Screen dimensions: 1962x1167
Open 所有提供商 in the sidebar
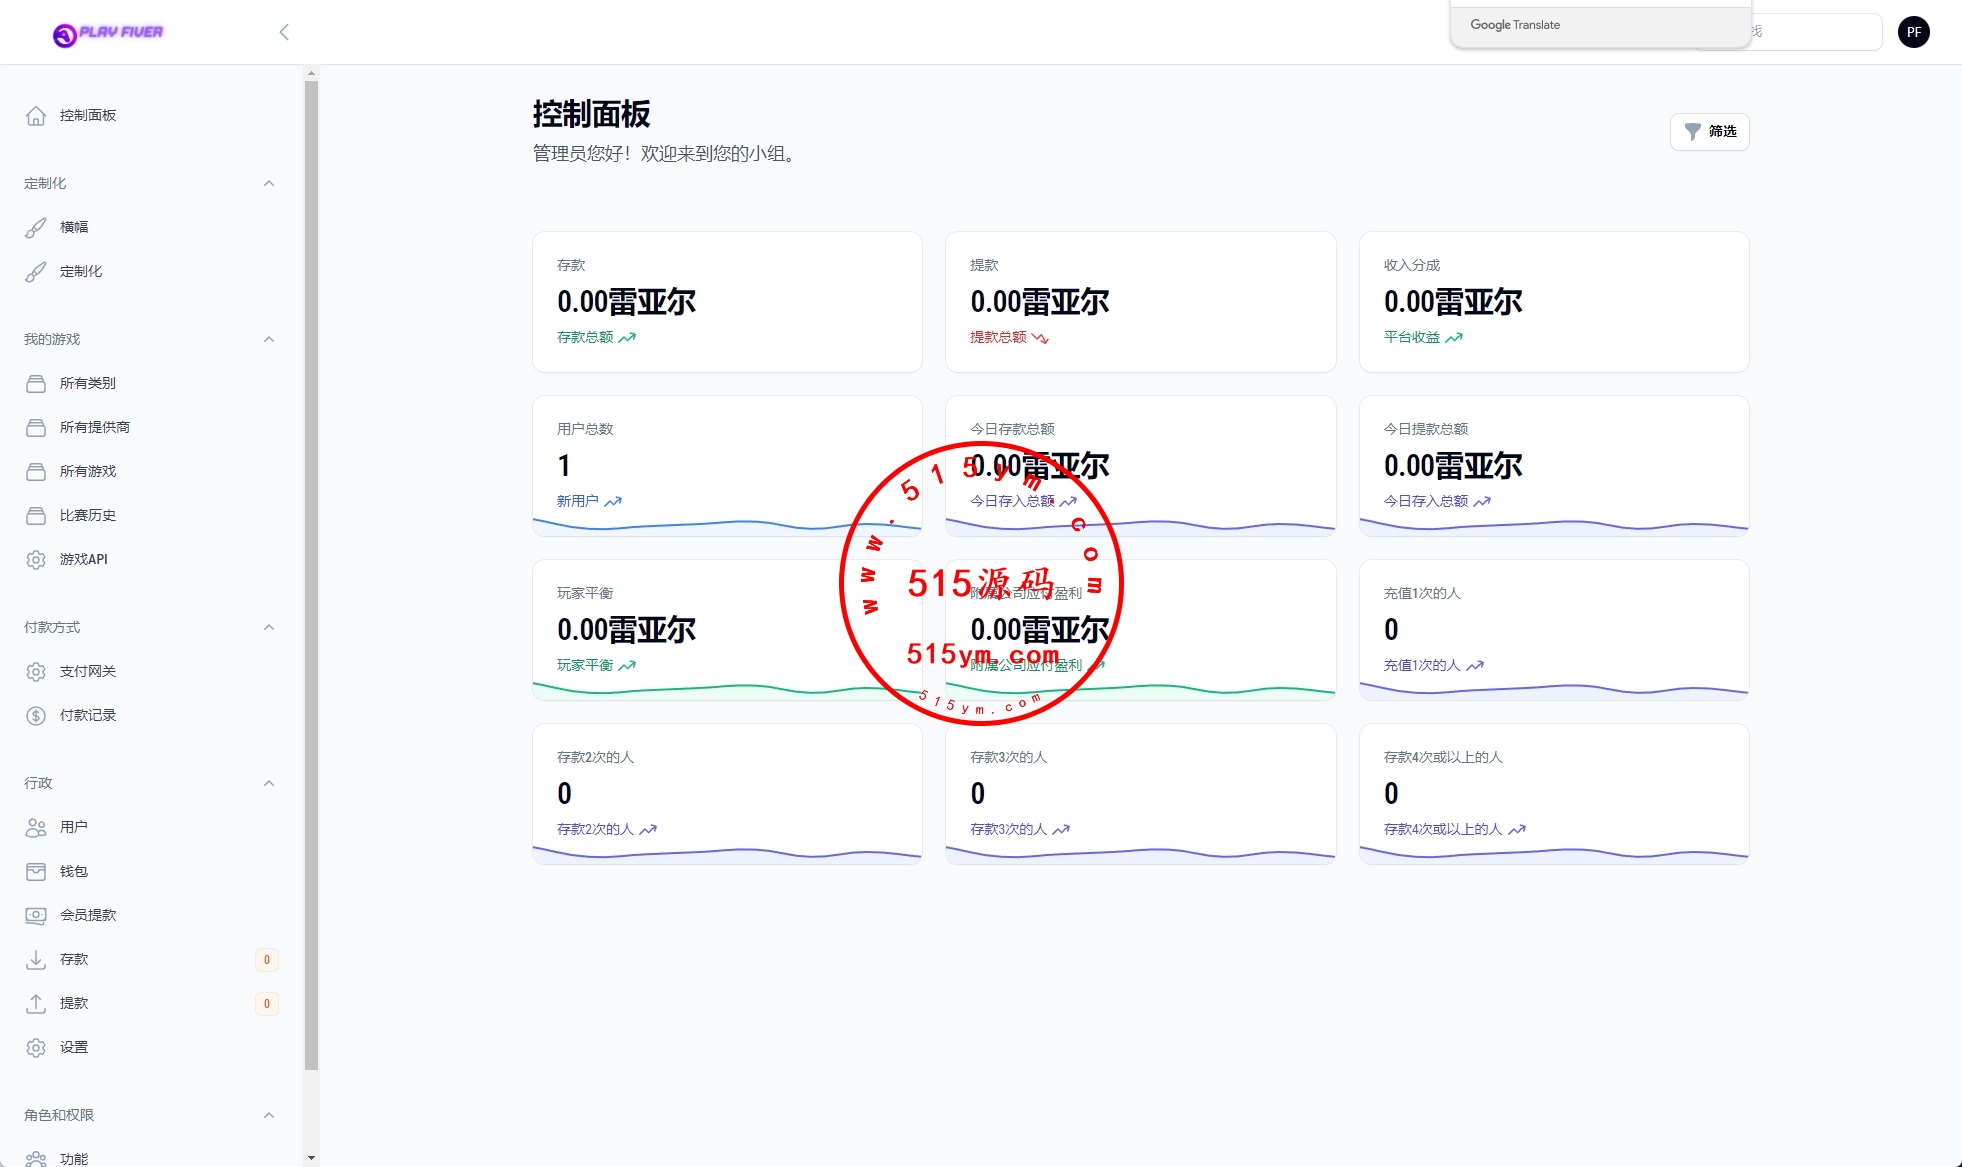[x=95, y=428]
